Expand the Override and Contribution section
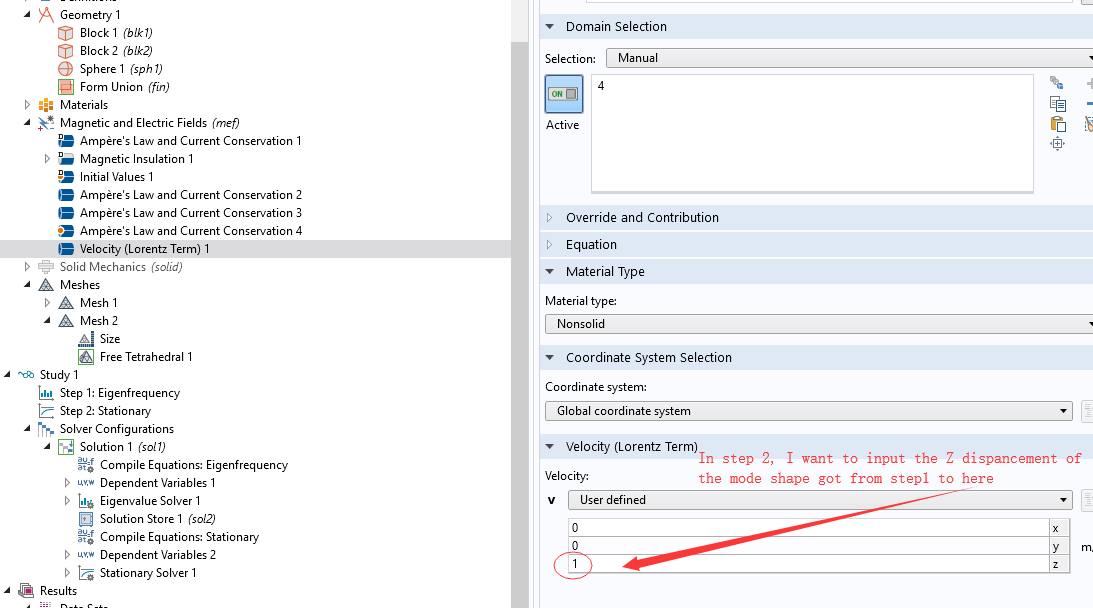Image resolution: width=1093 pixels, height=608 pixels. click(x=642, y=218)
